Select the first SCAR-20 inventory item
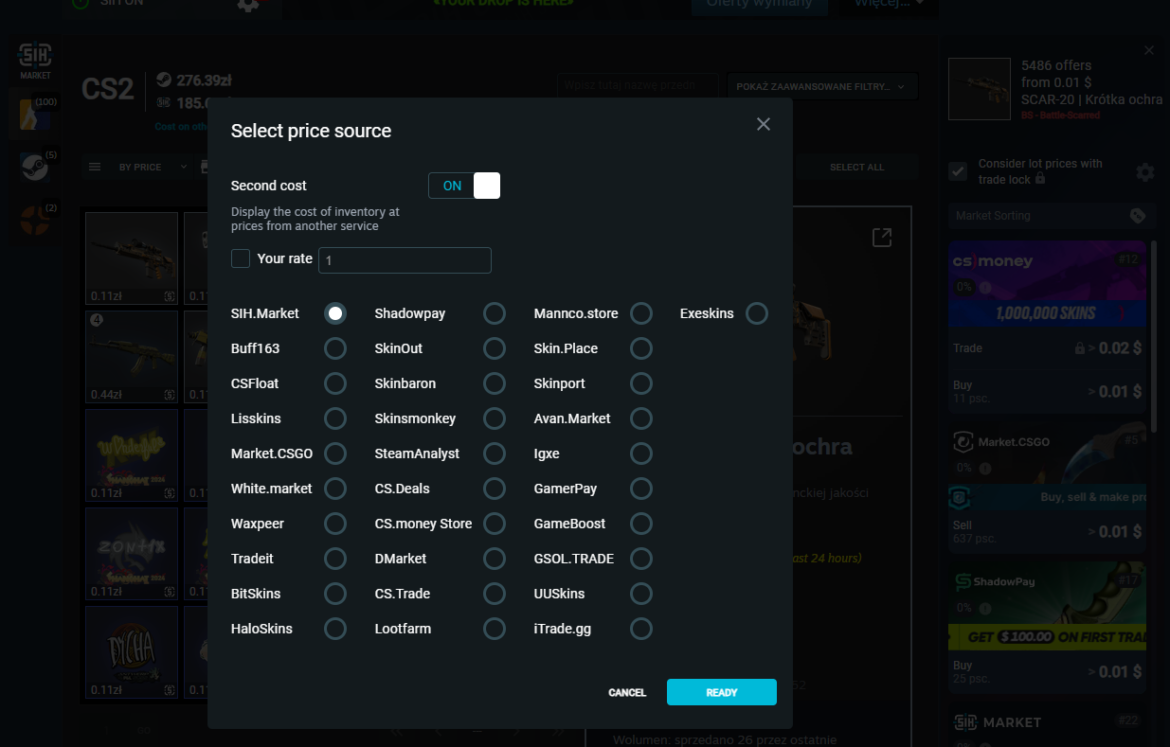The height and width of the screenshot is (747, 1170). [x=131, y=258]
